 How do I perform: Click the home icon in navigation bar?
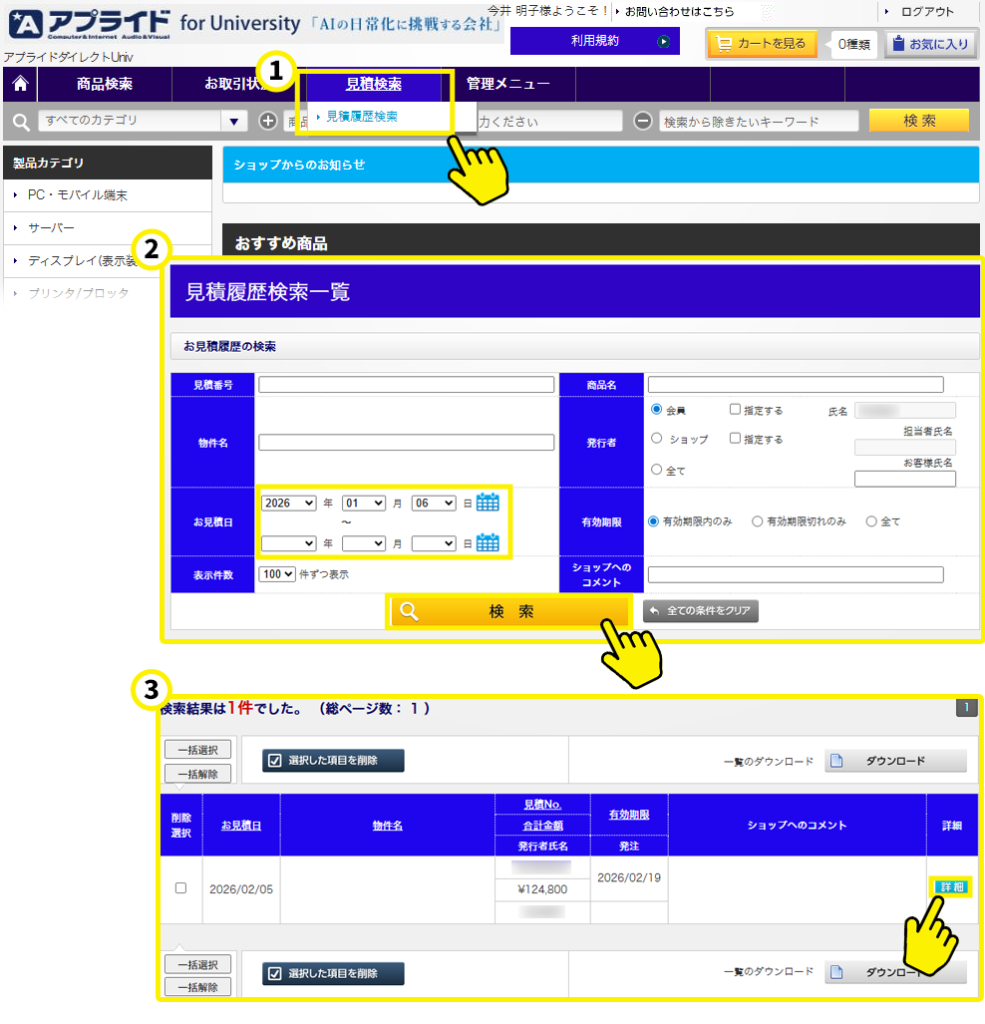coord(19,84)
